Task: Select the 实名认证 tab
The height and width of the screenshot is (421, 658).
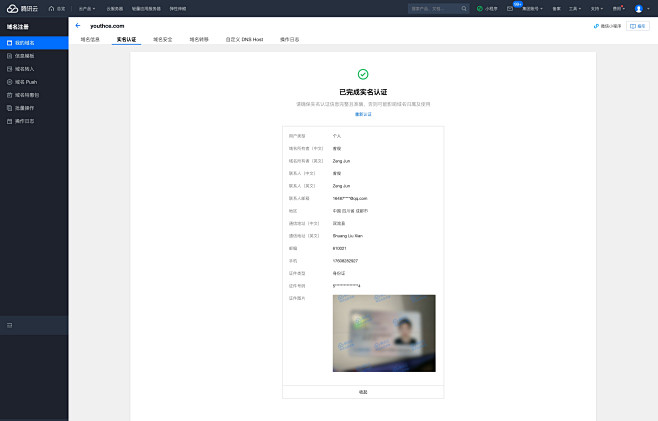Action: tap(126, 39)
